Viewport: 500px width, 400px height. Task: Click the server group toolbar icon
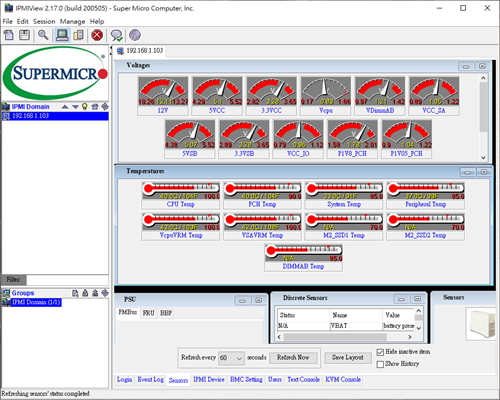coord(79,35)
